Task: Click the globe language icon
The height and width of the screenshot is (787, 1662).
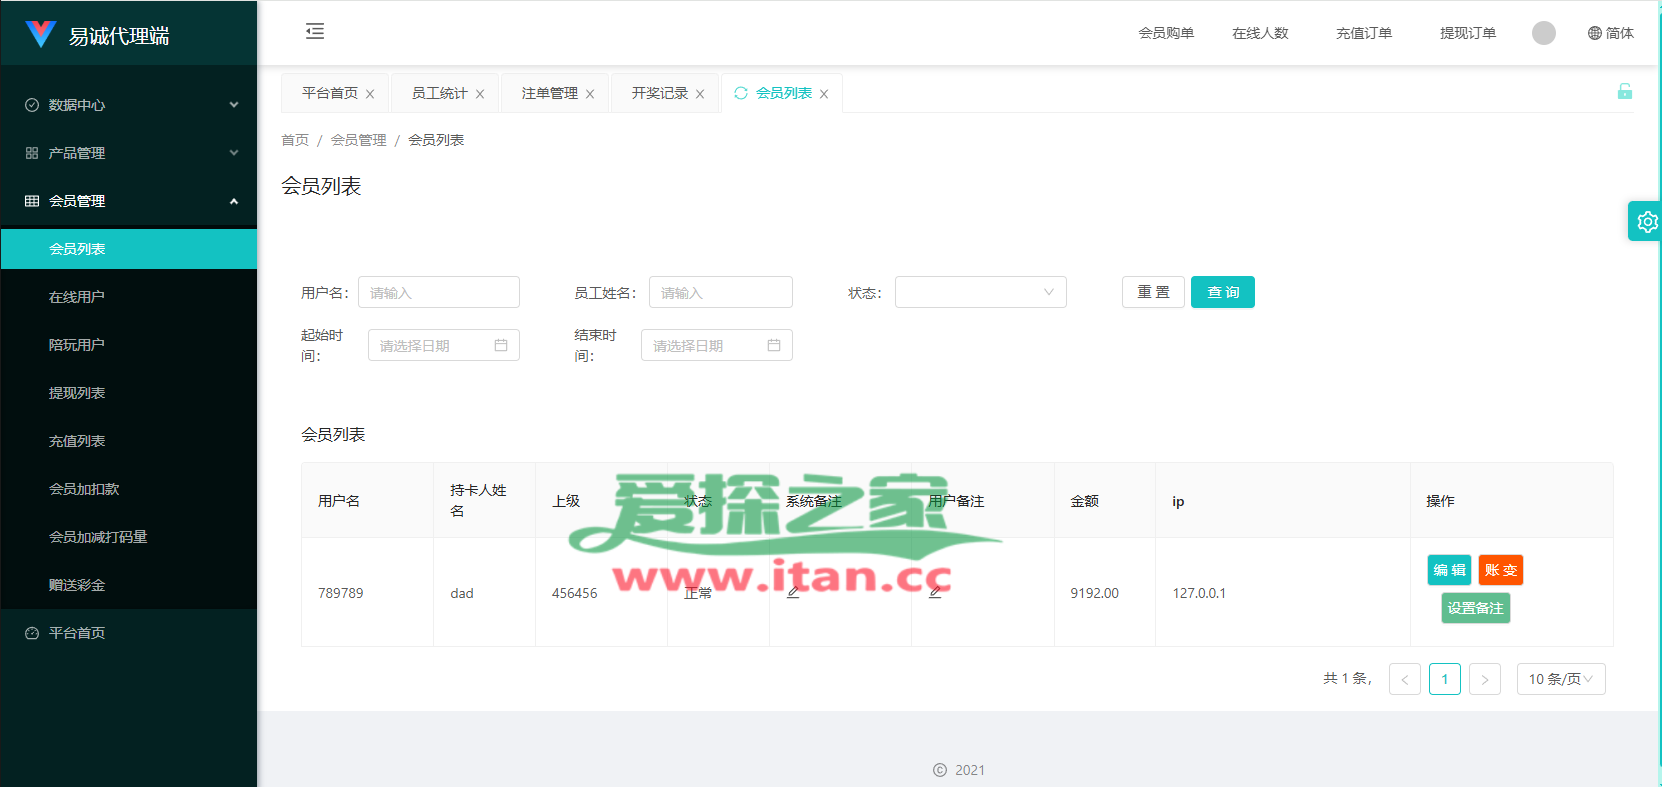Action: click(1594, 33)
